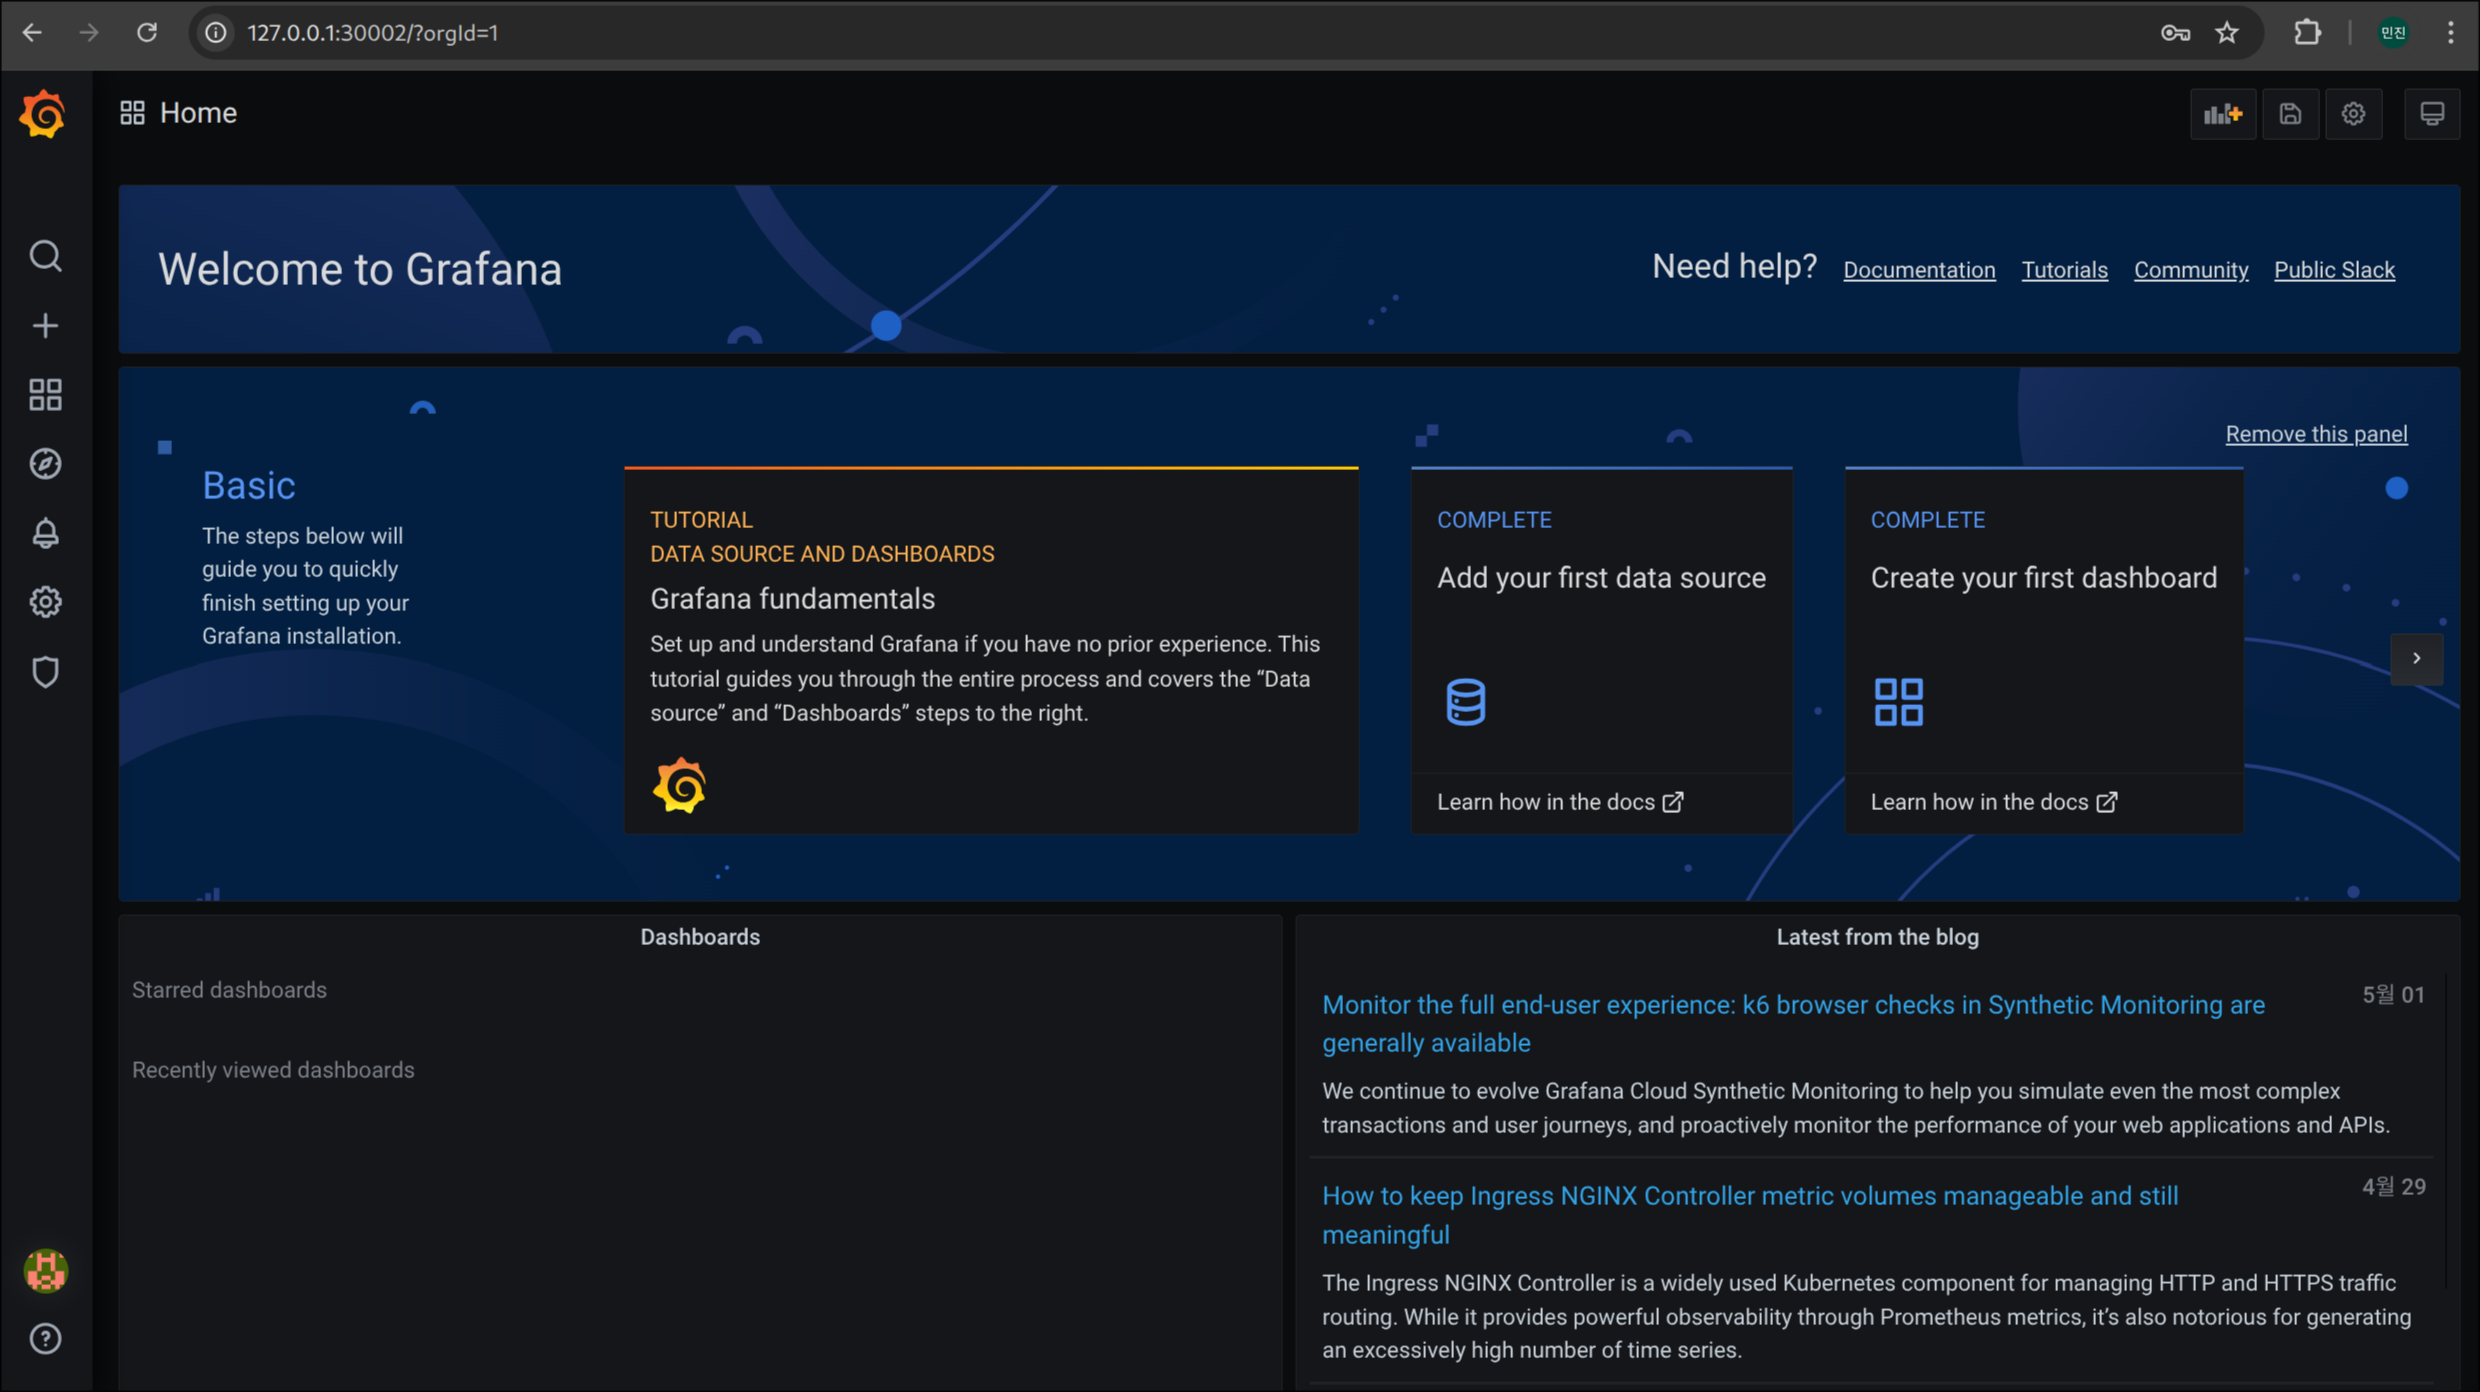Open the Alerting bell icon
This screenshot has width=2480, height=1392.
pos(45,533)
